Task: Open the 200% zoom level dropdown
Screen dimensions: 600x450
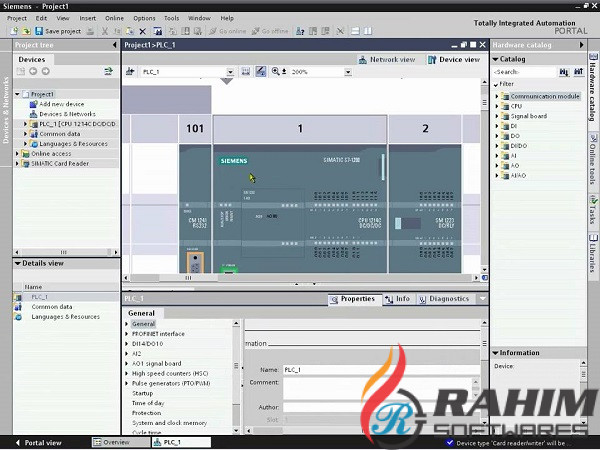Action: point(348,72)
